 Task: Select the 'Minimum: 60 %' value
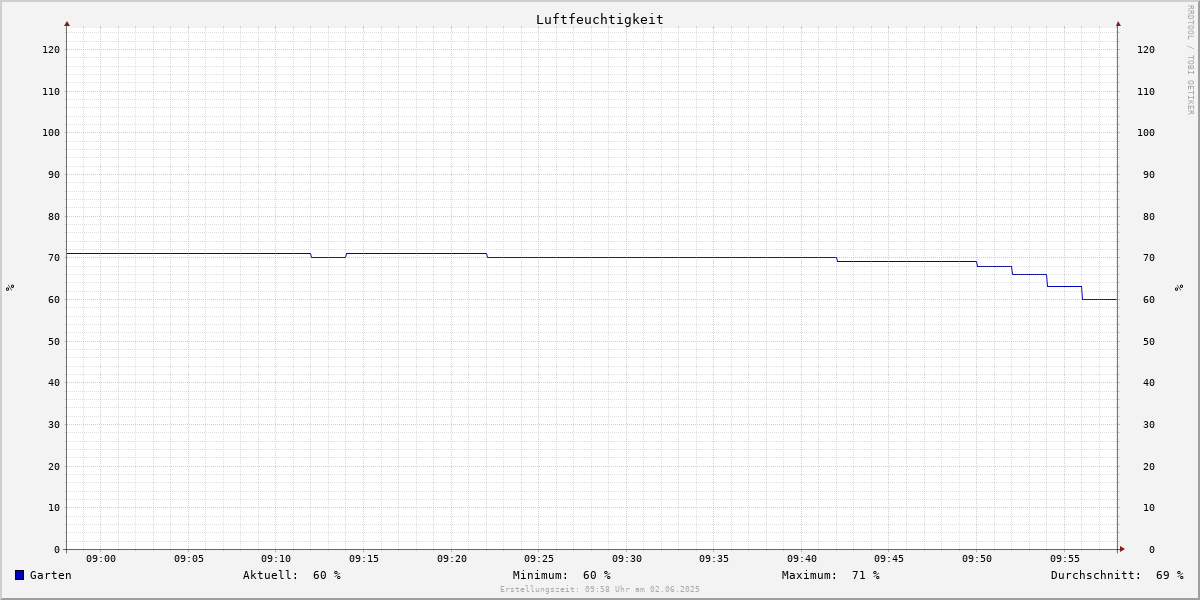562,575
